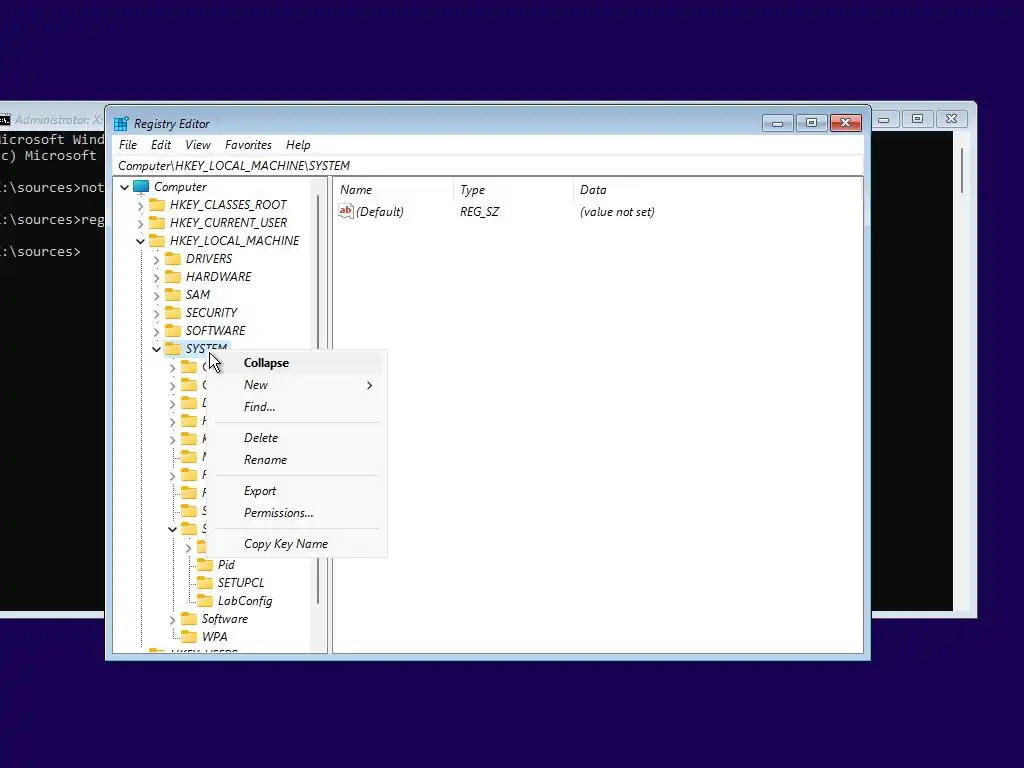Image resolution: width=1024 pixels, height=768 pixels.
Task: Choose Delete in the context menu
Action: [x=298, y=438]
